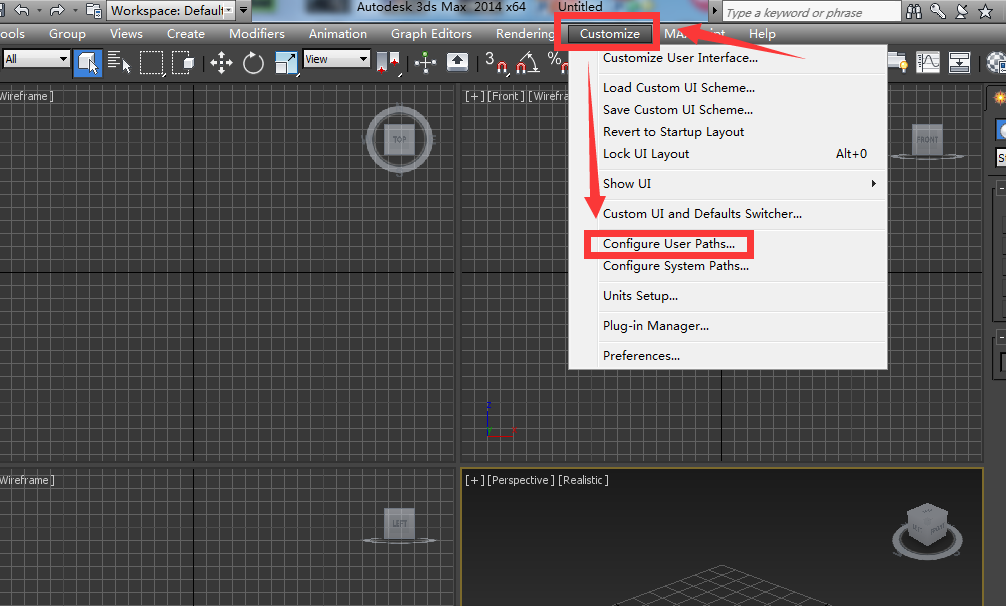Click the Left view ViewCube
1006x606 pixels.
400,523
